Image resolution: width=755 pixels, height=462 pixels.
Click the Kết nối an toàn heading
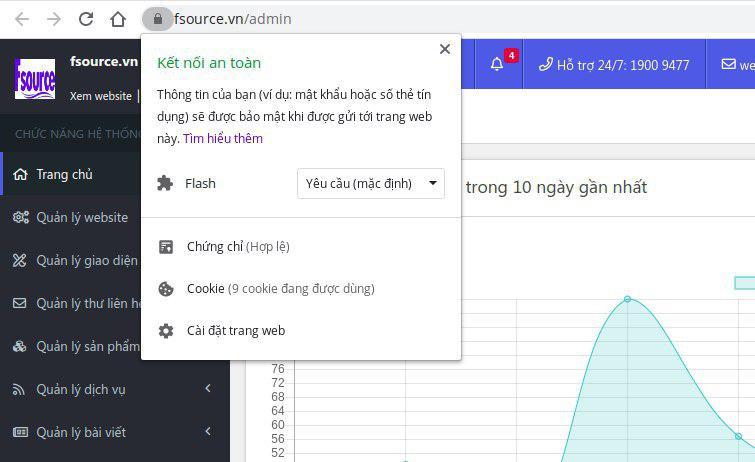(209, 63)
